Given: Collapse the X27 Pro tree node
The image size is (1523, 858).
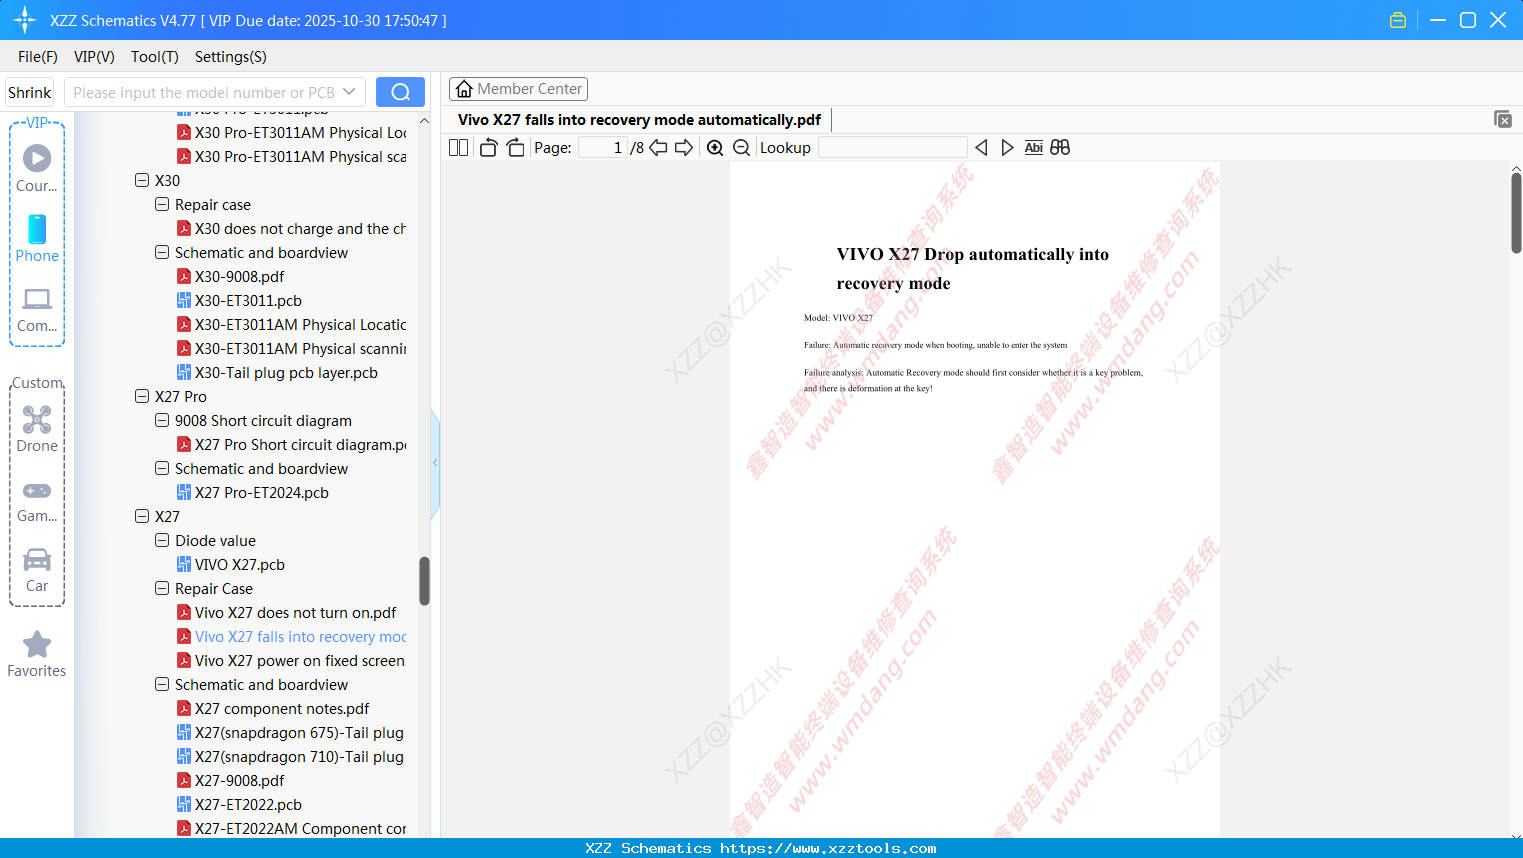Looking at the screenshot, I should (x=142, y=397).
